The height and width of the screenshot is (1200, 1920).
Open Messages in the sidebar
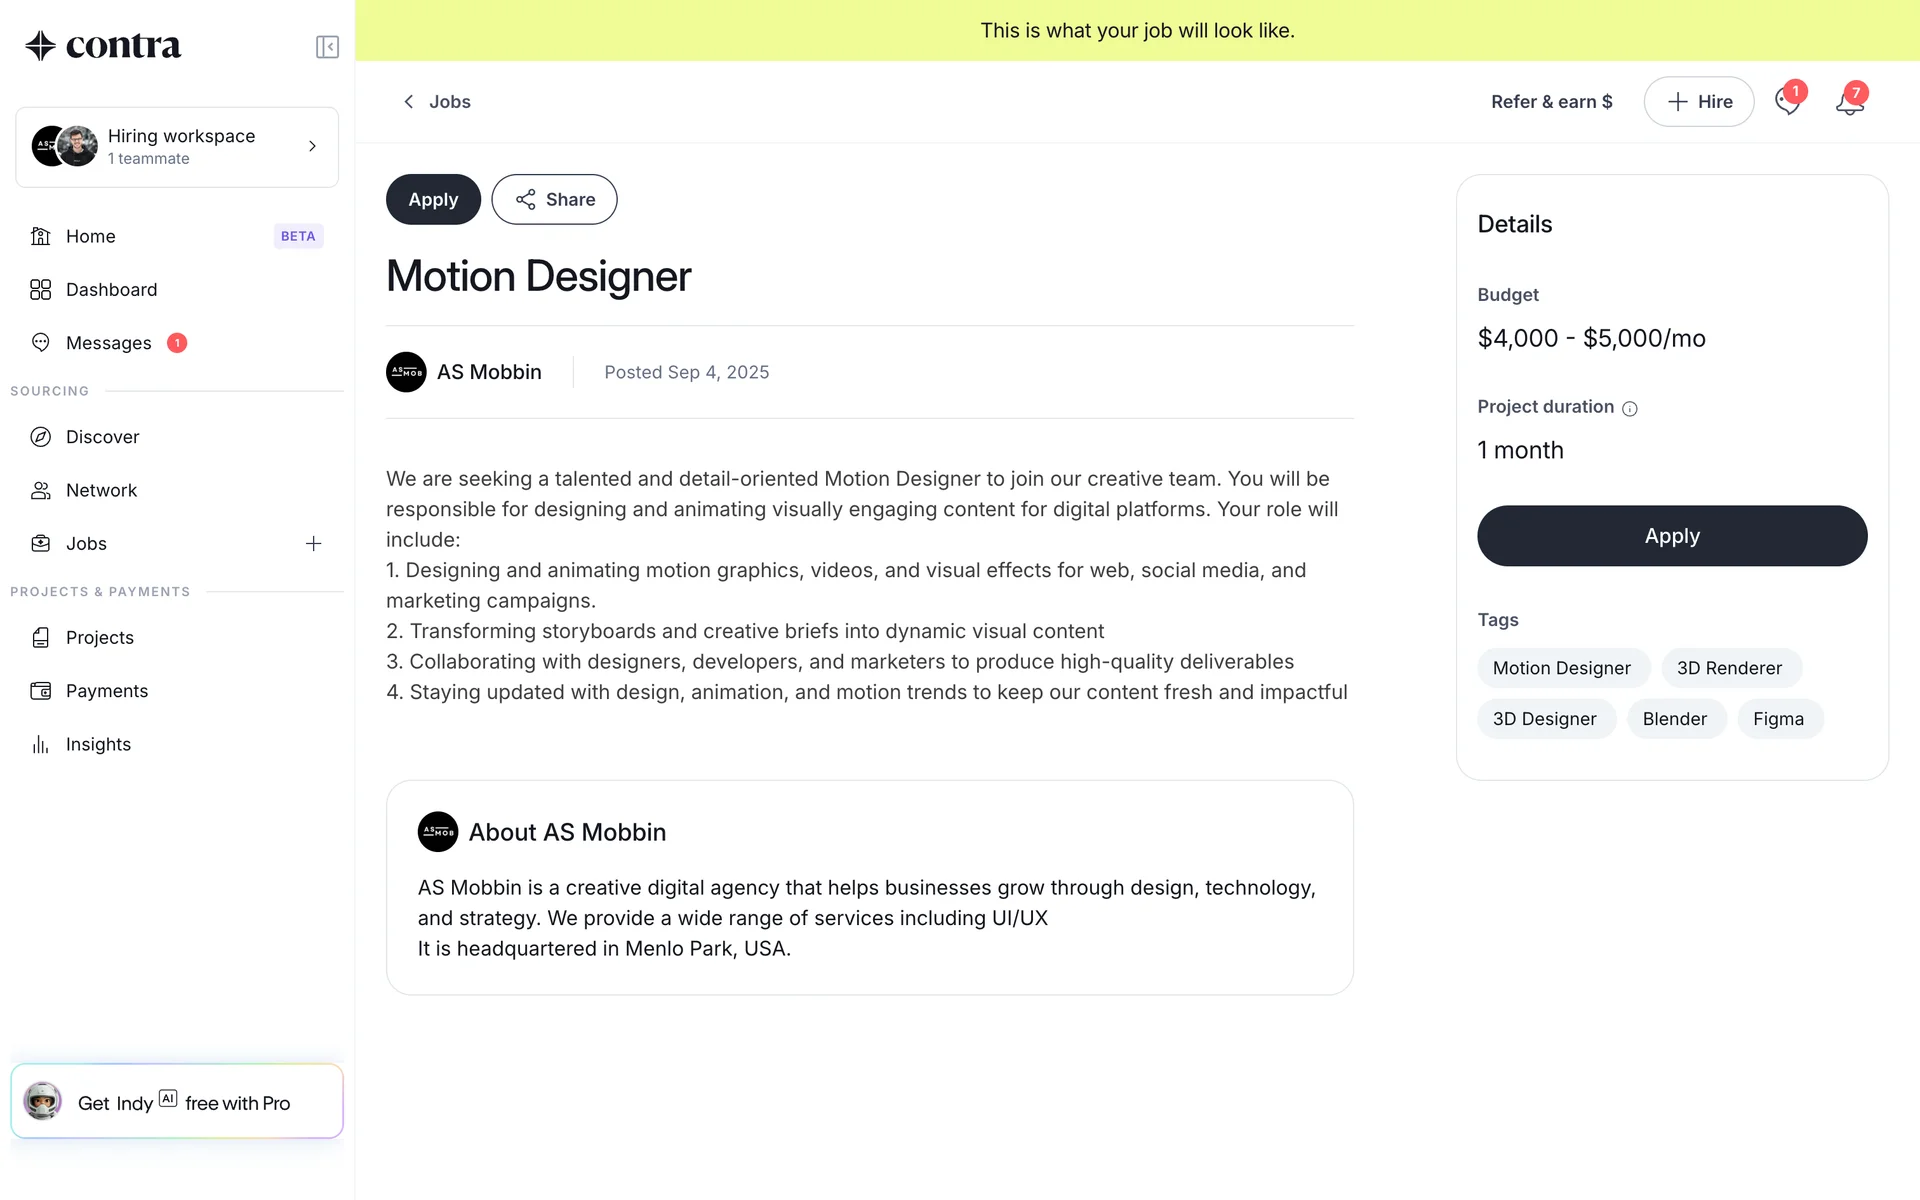(x=108, y=343)
